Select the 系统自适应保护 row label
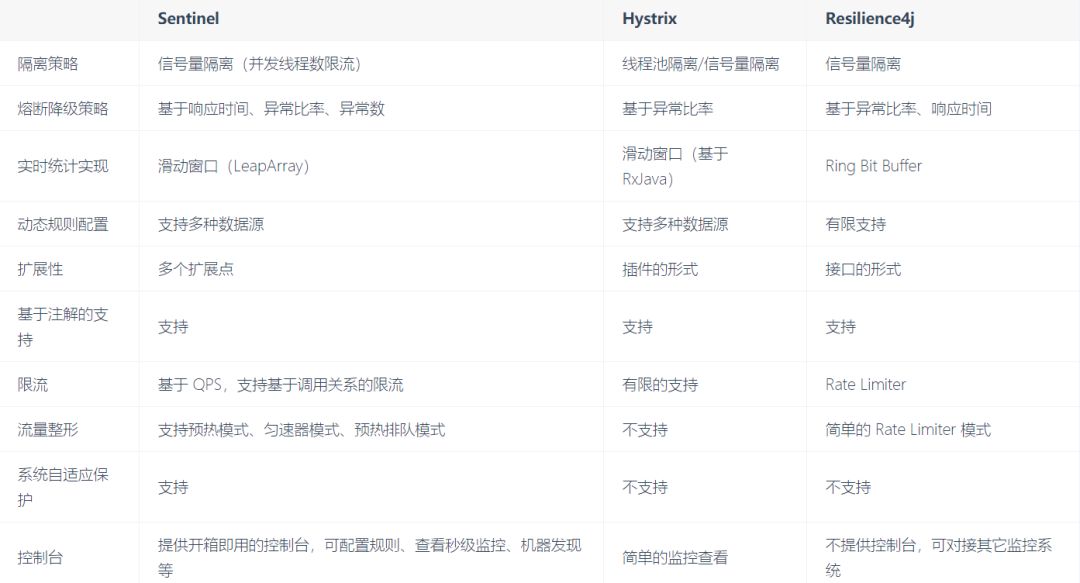The width and height of the screenshot is (1080, 583). 63,487
